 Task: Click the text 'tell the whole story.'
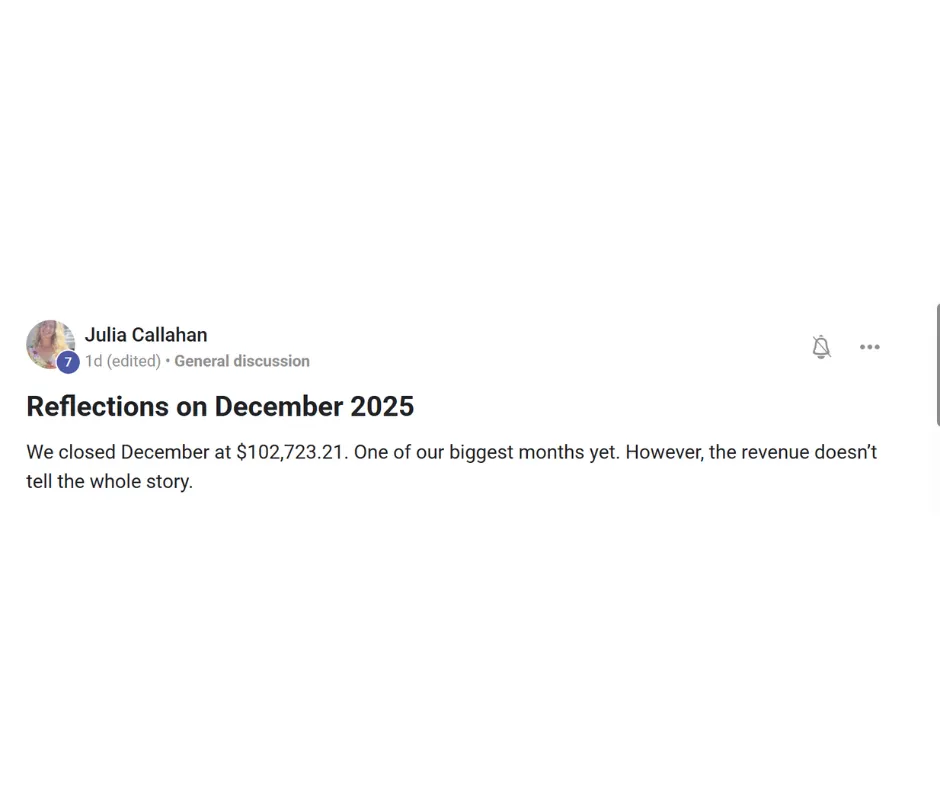[110, 481]
